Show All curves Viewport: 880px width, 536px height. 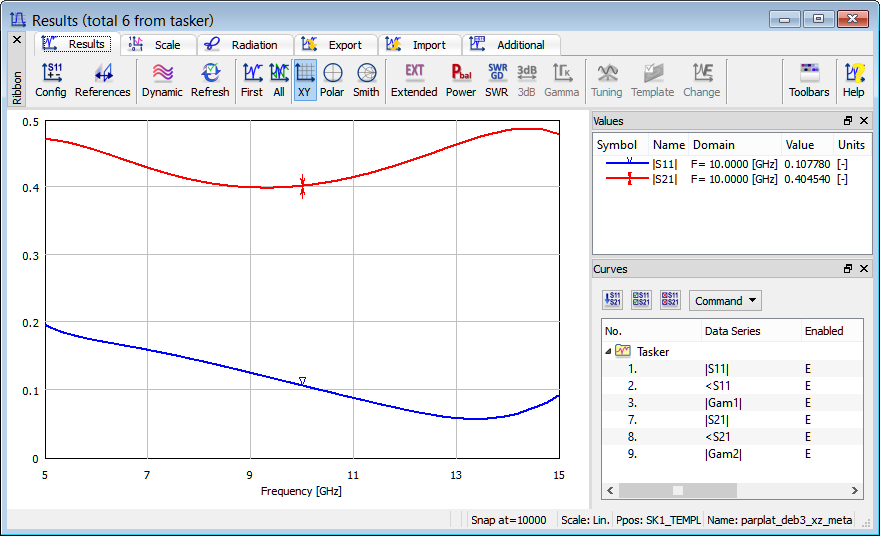pyautogui.click(x=279, y=80)
